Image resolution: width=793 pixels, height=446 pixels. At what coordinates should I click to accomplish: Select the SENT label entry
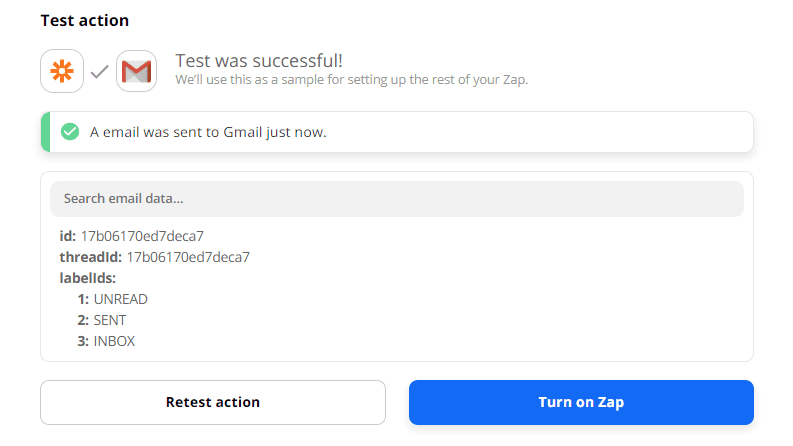110,320
